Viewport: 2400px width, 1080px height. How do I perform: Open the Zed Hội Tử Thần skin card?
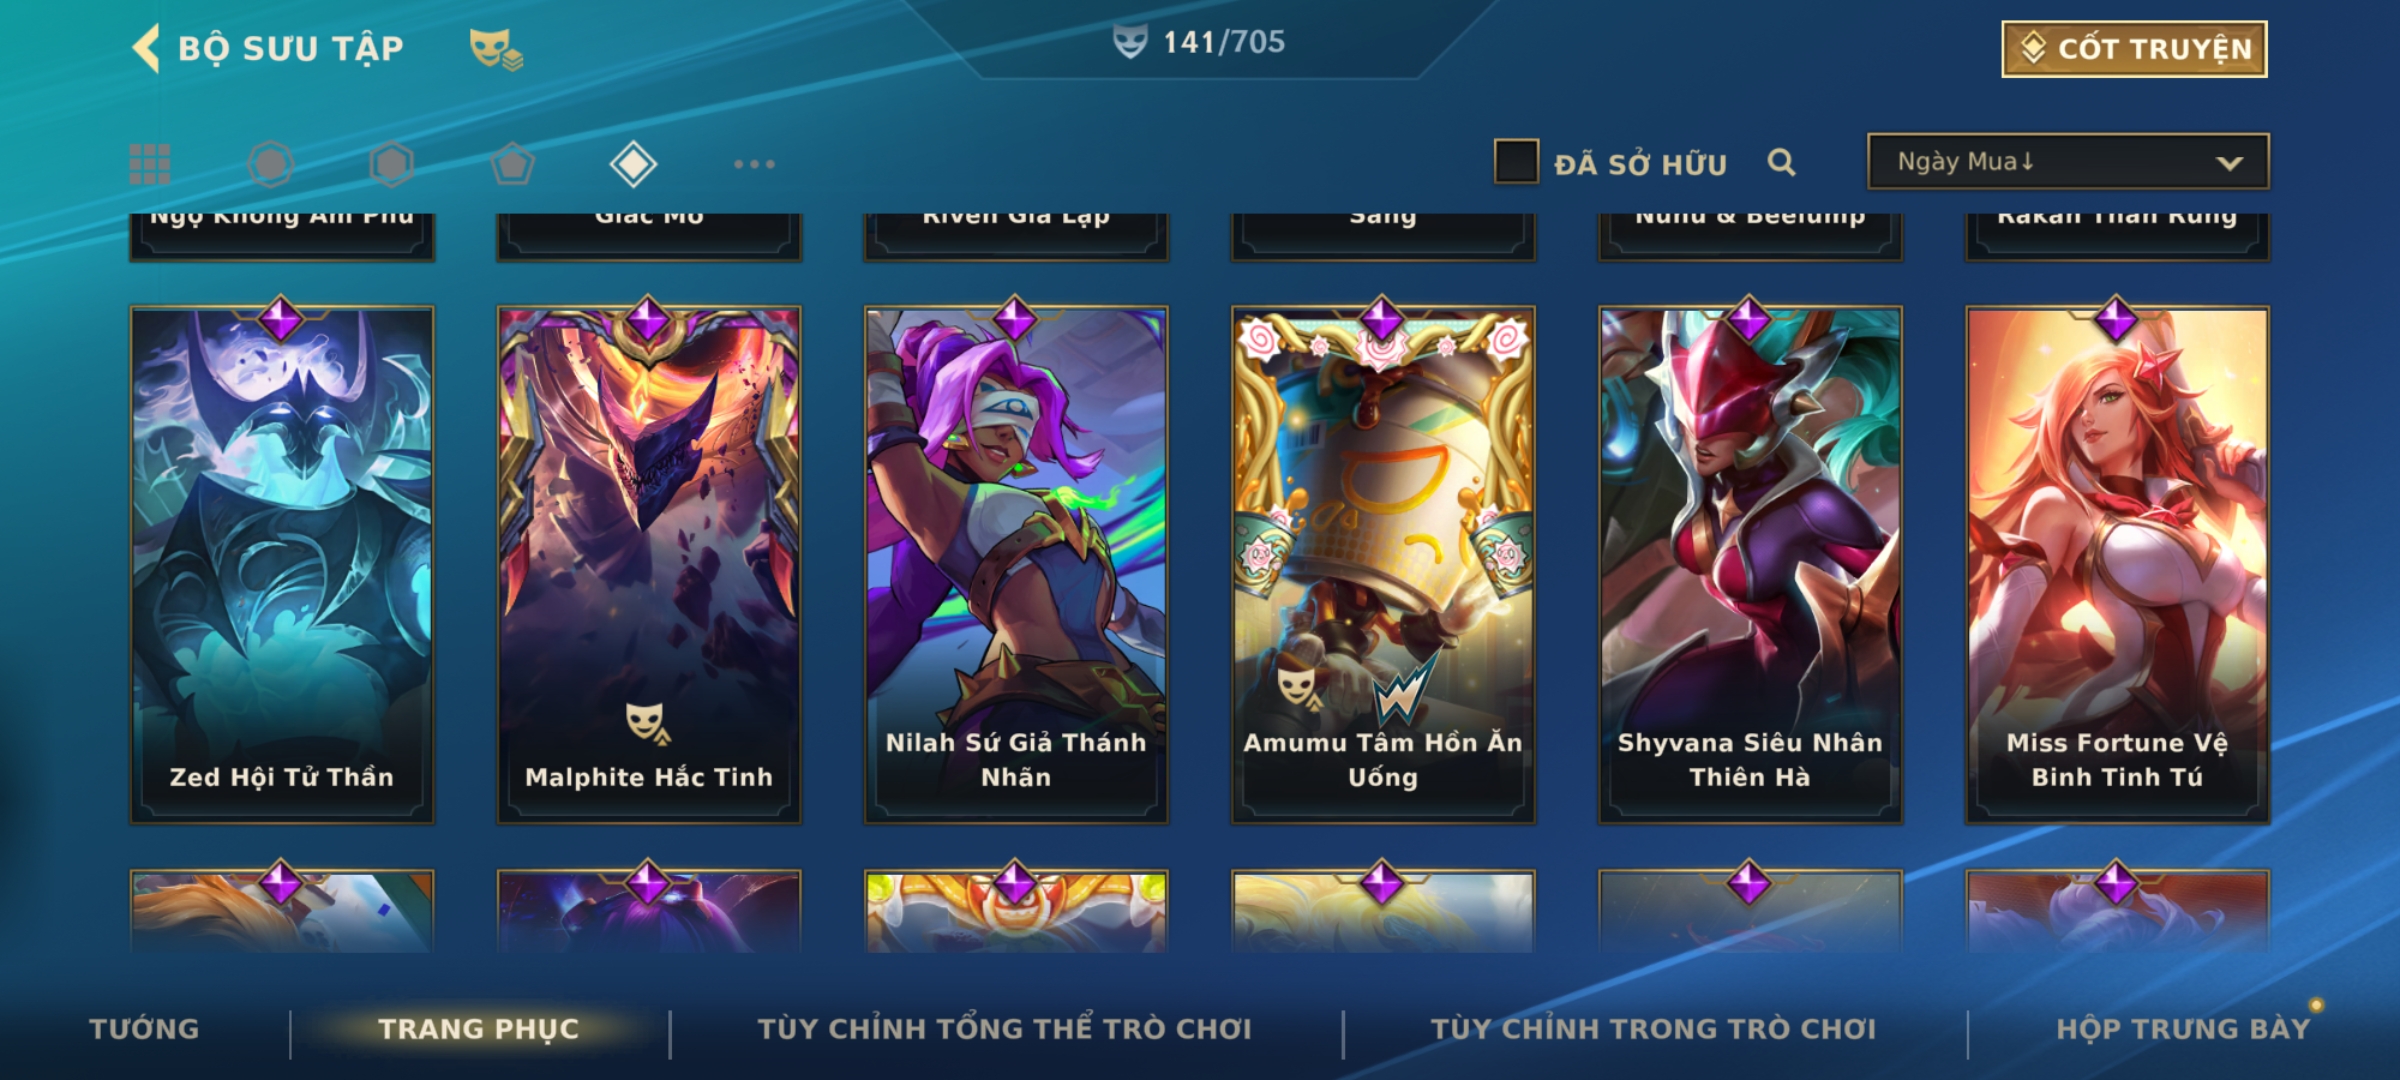[282, 565]
